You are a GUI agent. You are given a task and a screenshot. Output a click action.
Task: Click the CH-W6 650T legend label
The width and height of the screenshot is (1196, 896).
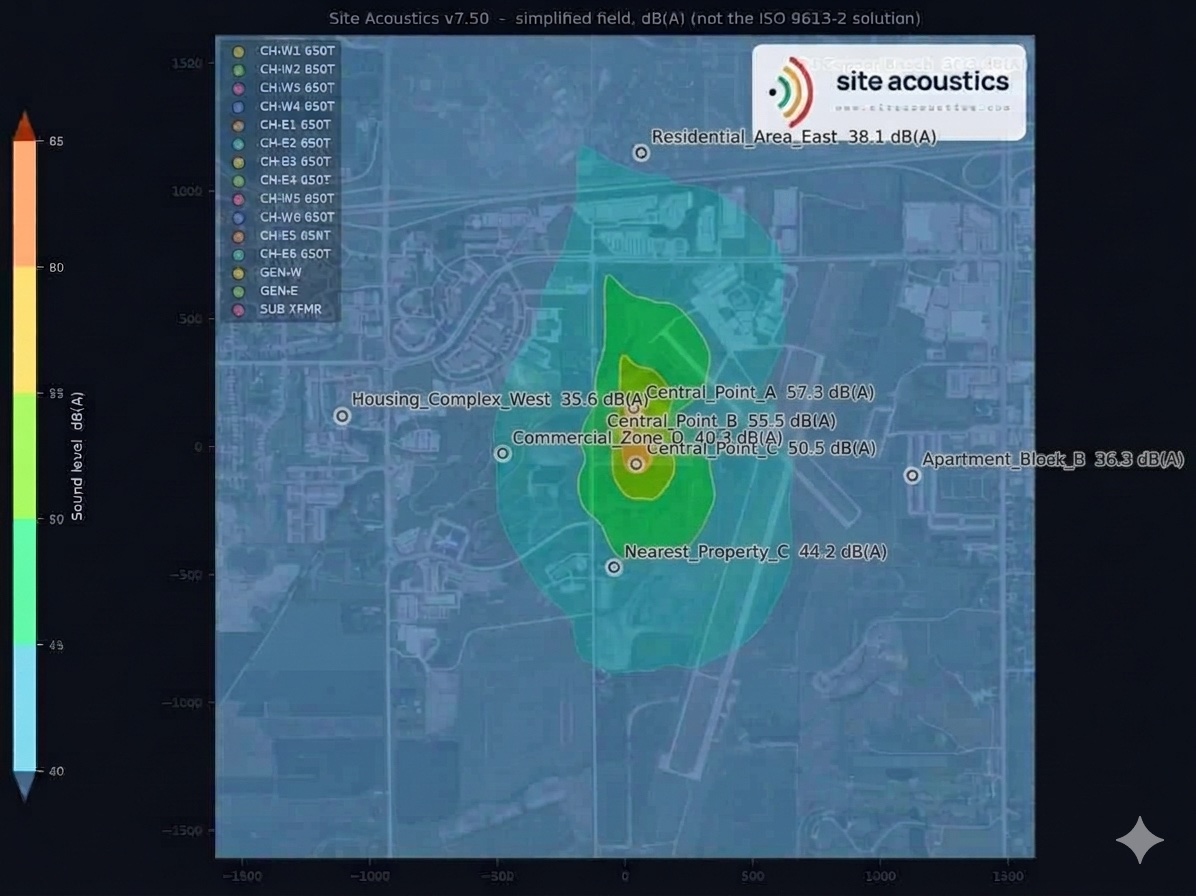tap(297, 217)
